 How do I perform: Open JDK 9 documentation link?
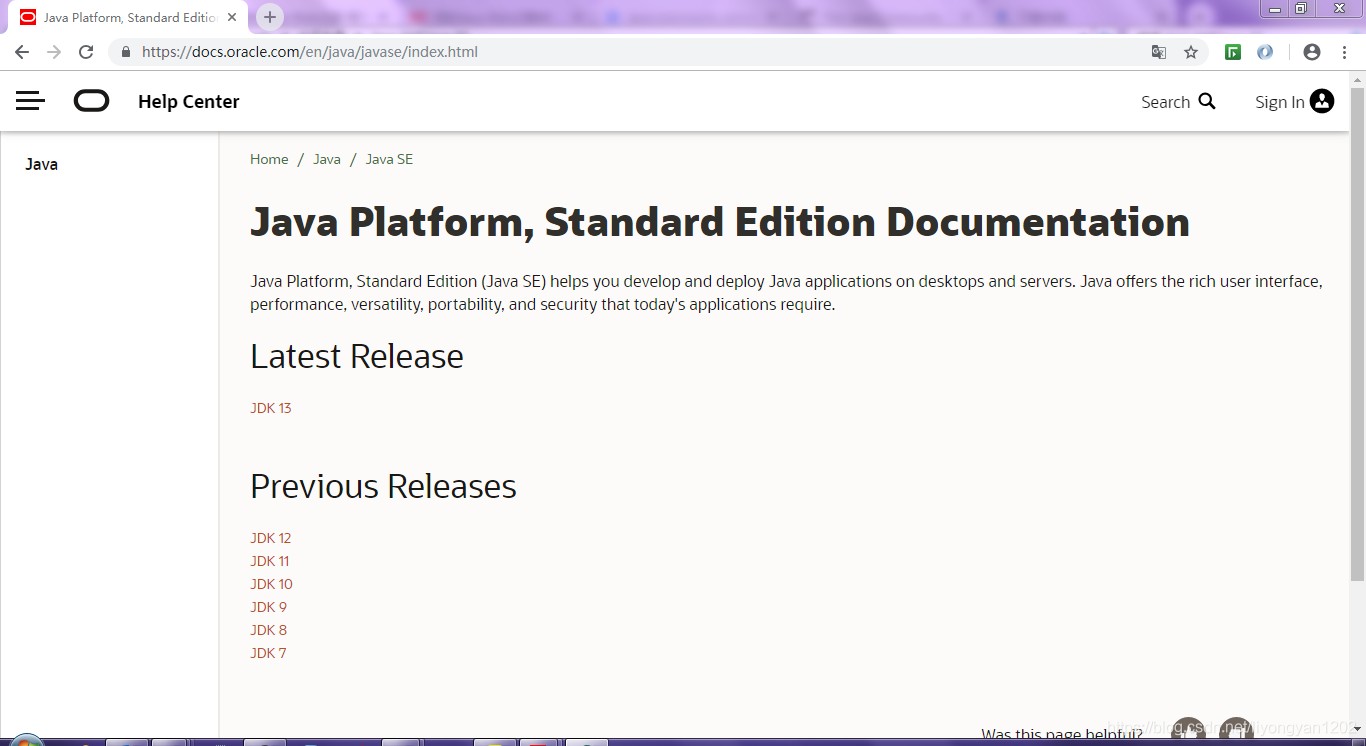coord(269,607)
